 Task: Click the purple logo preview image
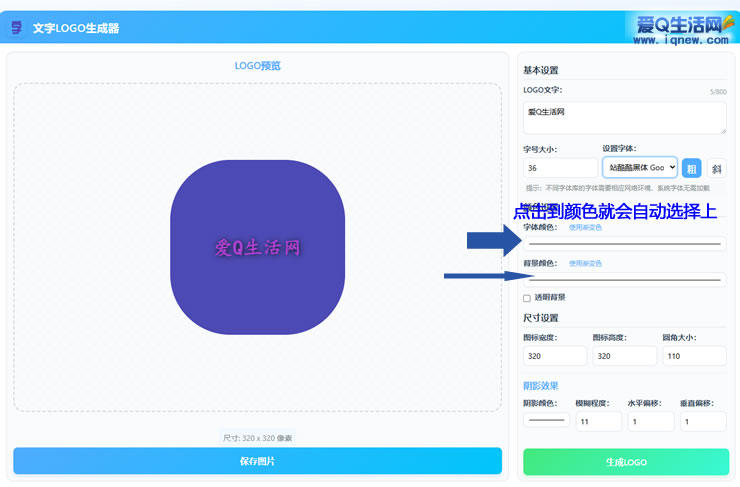(258, 247)
